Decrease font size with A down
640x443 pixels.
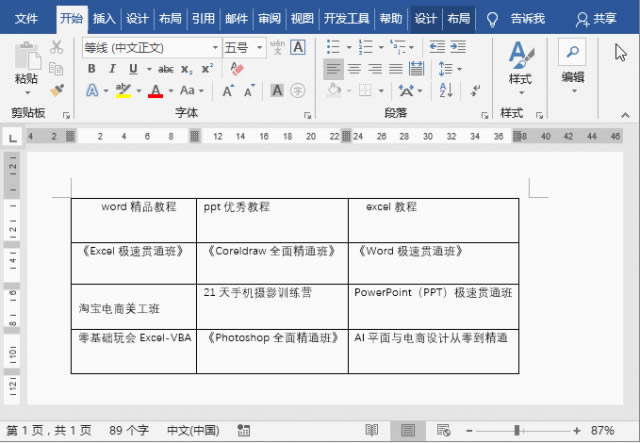tap(249, 91)
